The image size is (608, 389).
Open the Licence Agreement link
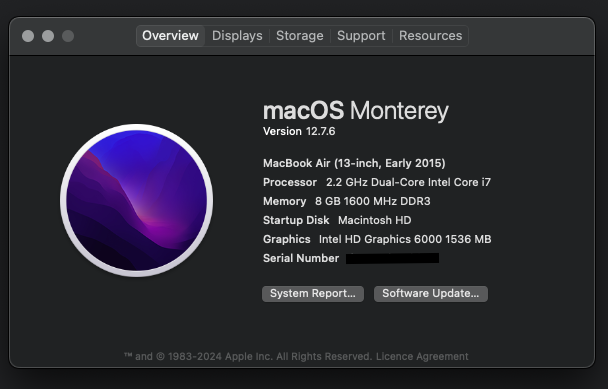coord(422,356)
